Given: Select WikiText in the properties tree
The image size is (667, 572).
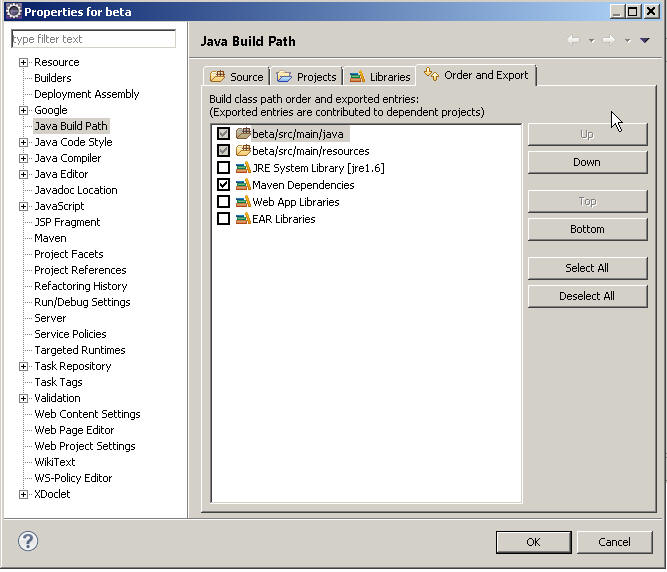Looking at the screenshot, I should pyautogui.click(x=55, y=462).
